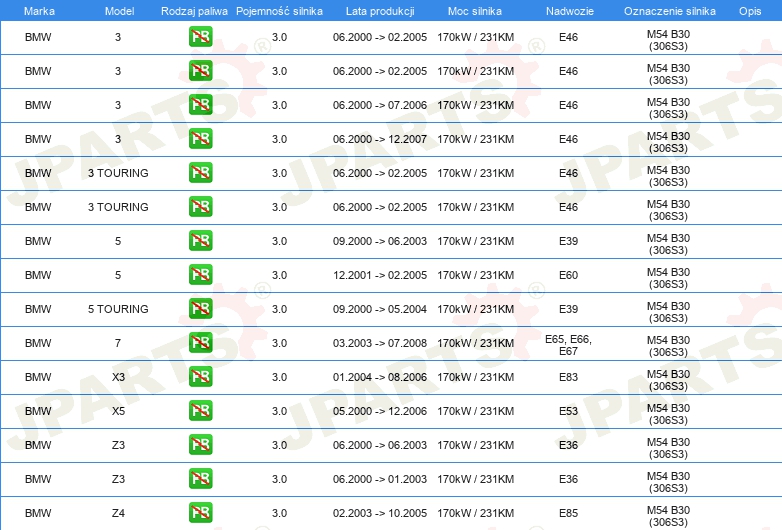This screenshot has height=530, width=782.
Task: Click the 170kW / 231KM power cell in the X5 row
Action: click(475, 411)
